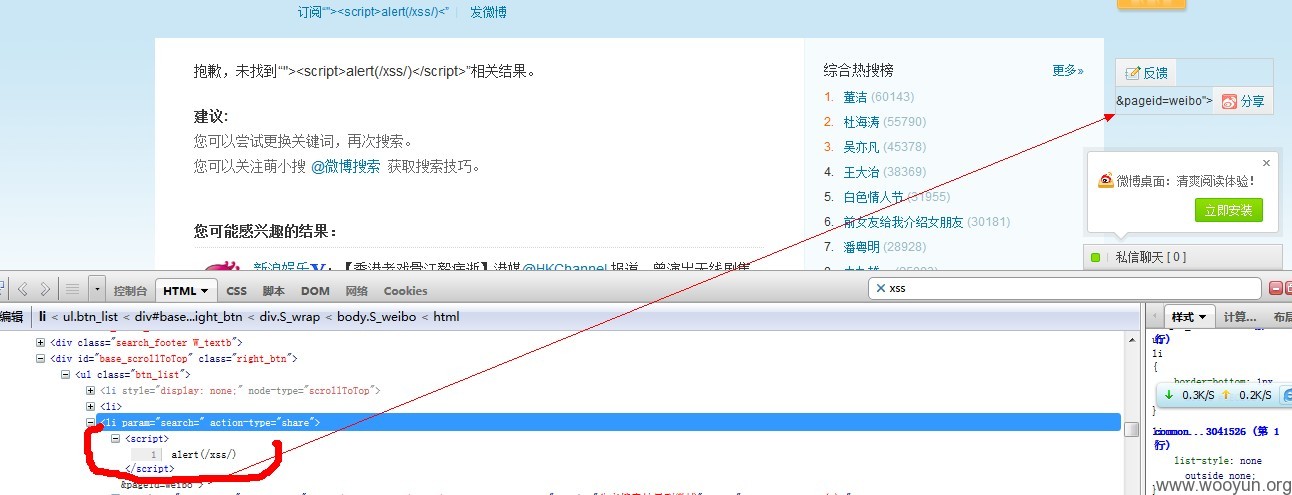Open hot search term 潘粤明

(x=862, y=247)
